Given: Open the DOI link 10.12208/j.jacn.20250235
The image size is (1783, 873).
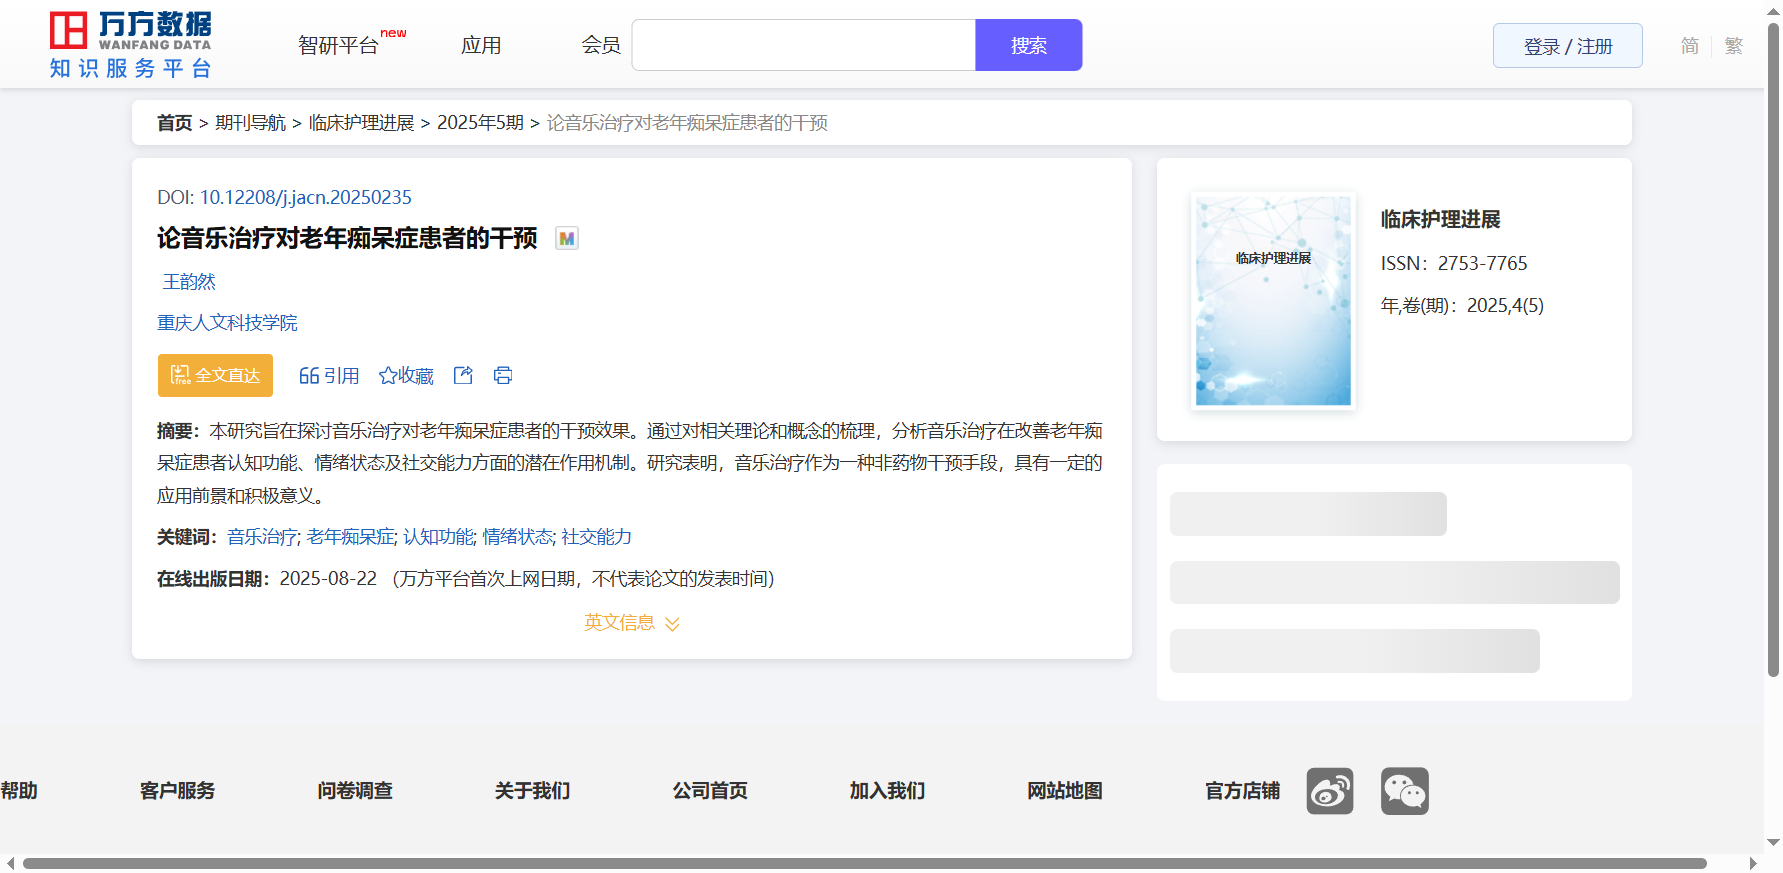Looking at the screenshot, I should [305, 197].
